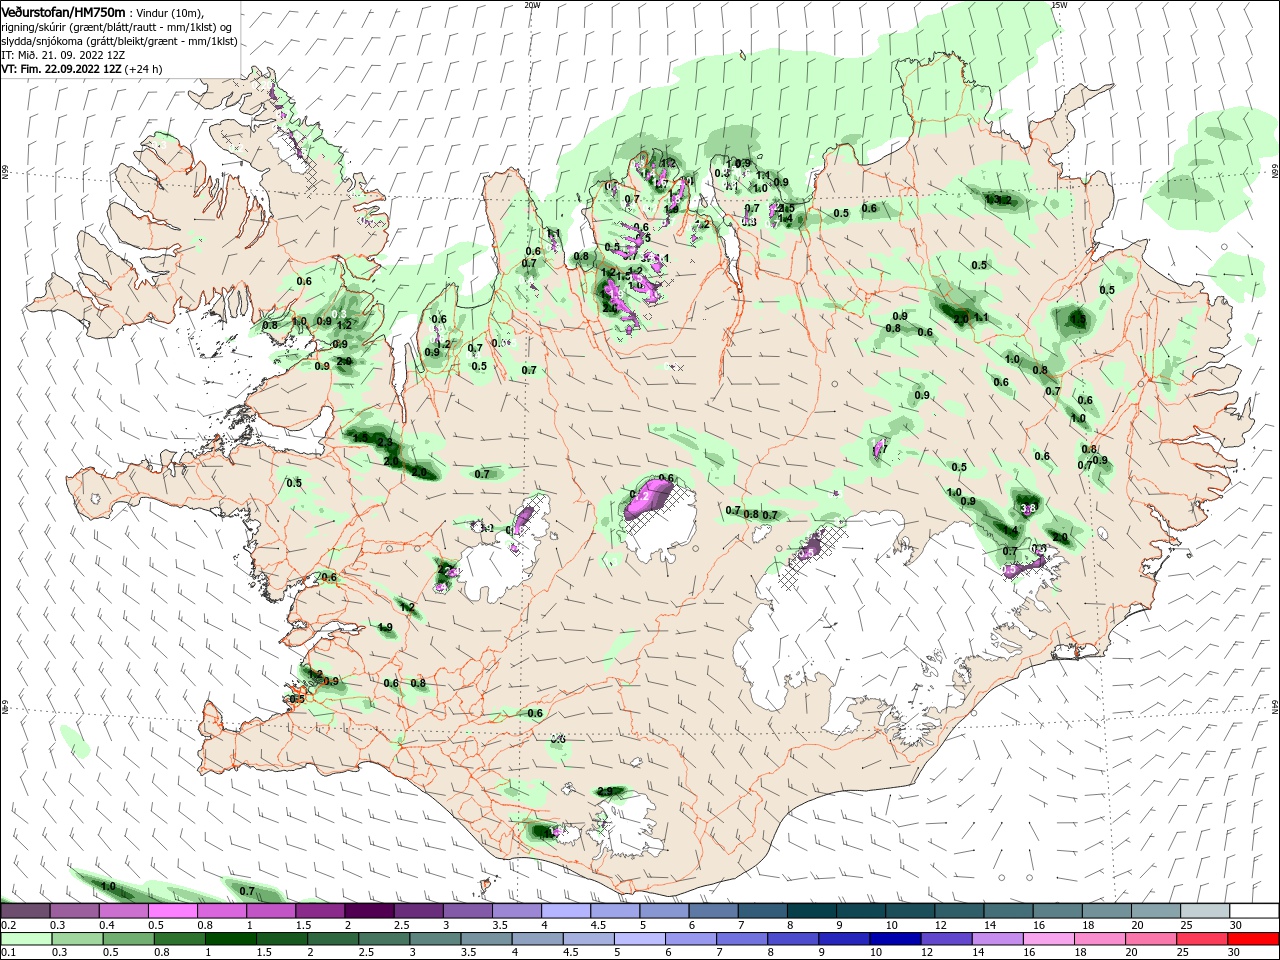Select initial time text 'IT: Mið. 21. 09. 2022 12Z'
Image resolution: width=1280 pixels, height=960 pixels.
(x=62, y=55)
